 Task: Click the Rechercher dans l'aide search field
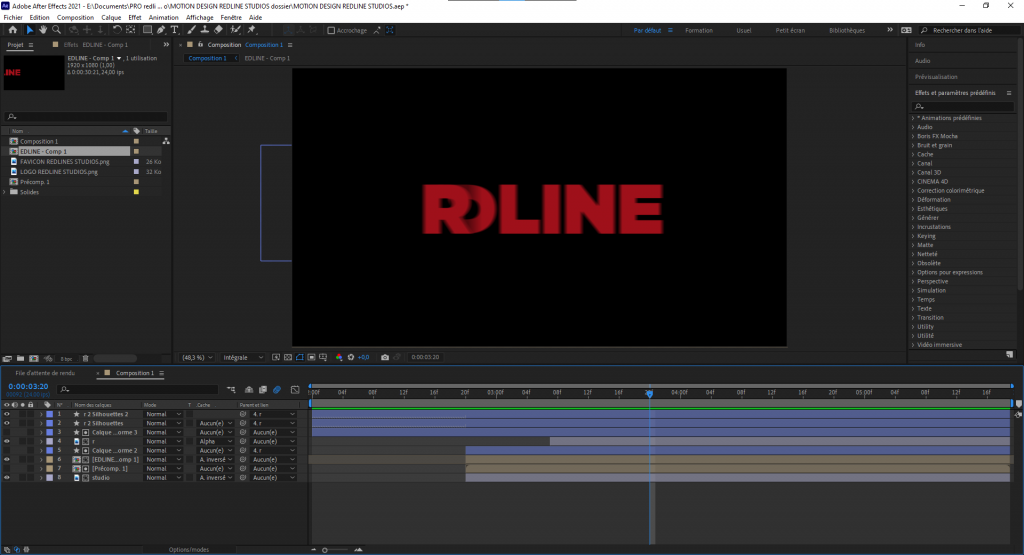tap(969, 31)
